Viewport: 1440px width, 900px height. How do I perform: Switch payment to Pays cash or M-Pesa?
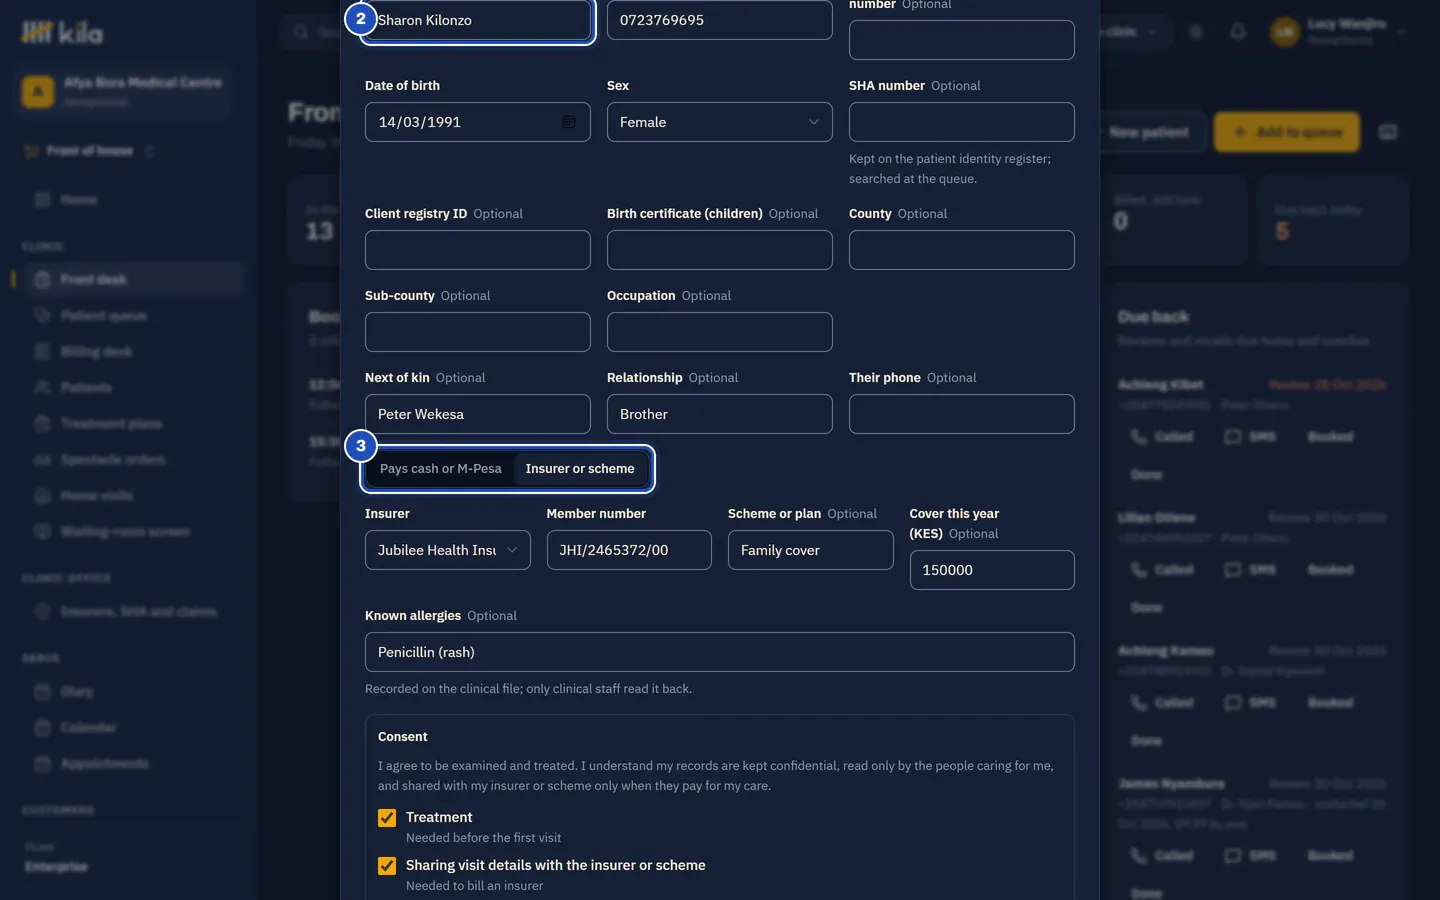441,469
